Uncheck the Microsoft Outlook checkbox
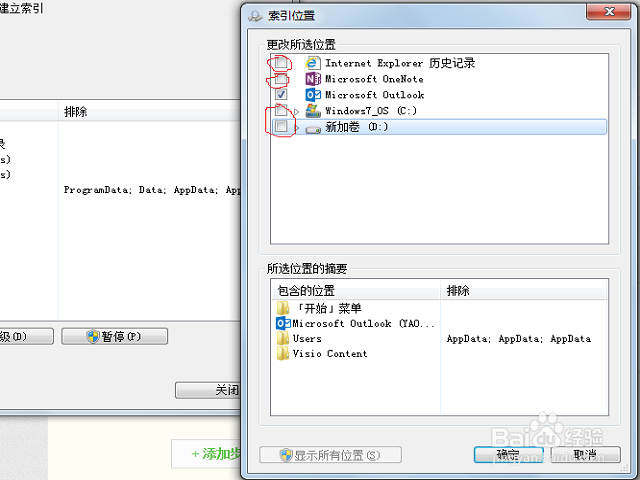 pyautogui.click(x=281, y=94)
